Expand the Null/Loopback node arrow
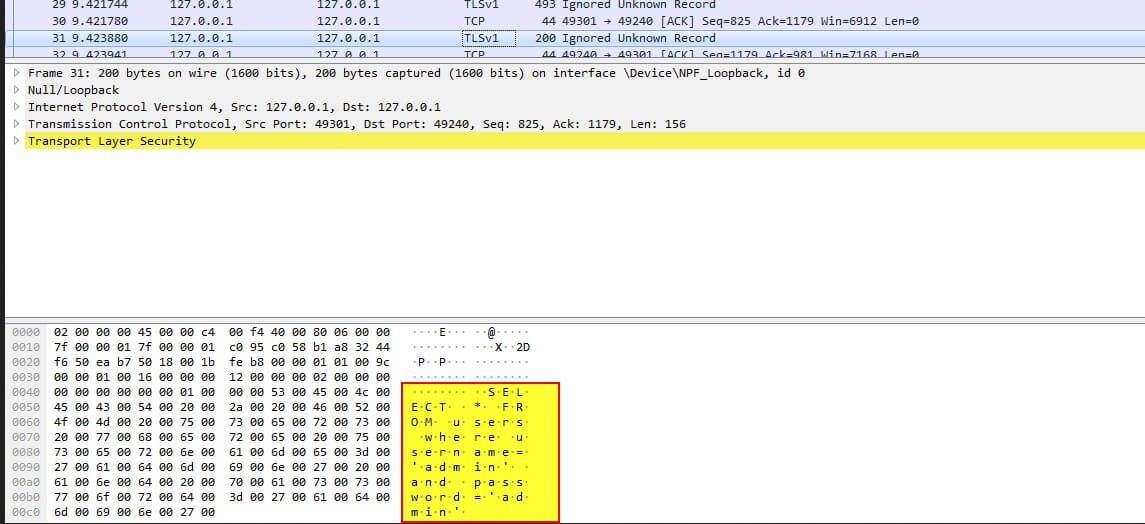Image resolution: width=1145 pixels, height=524 pixels. [x=17, y=90]
